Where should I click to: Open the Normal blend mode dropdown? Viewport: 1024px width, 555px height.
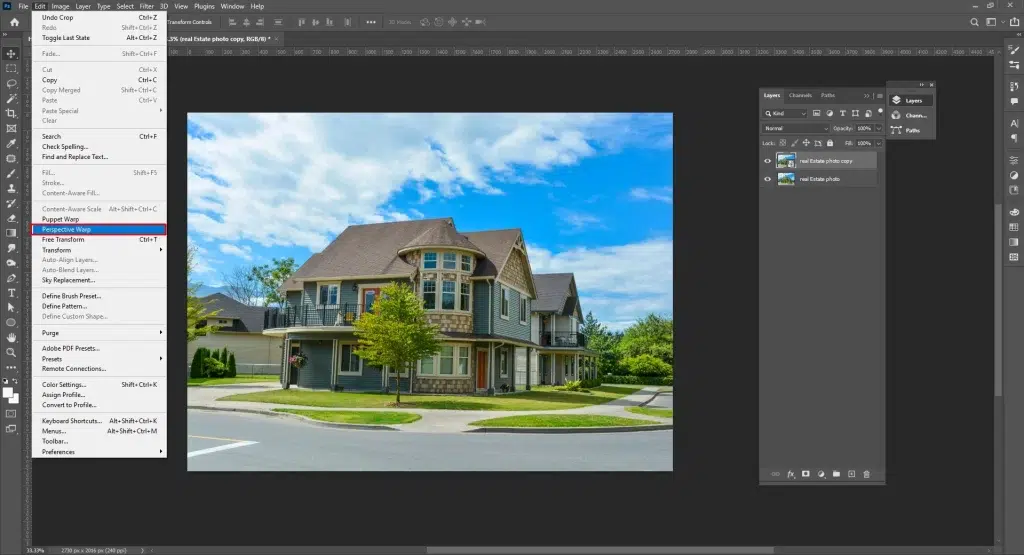(x=795, y=129)
